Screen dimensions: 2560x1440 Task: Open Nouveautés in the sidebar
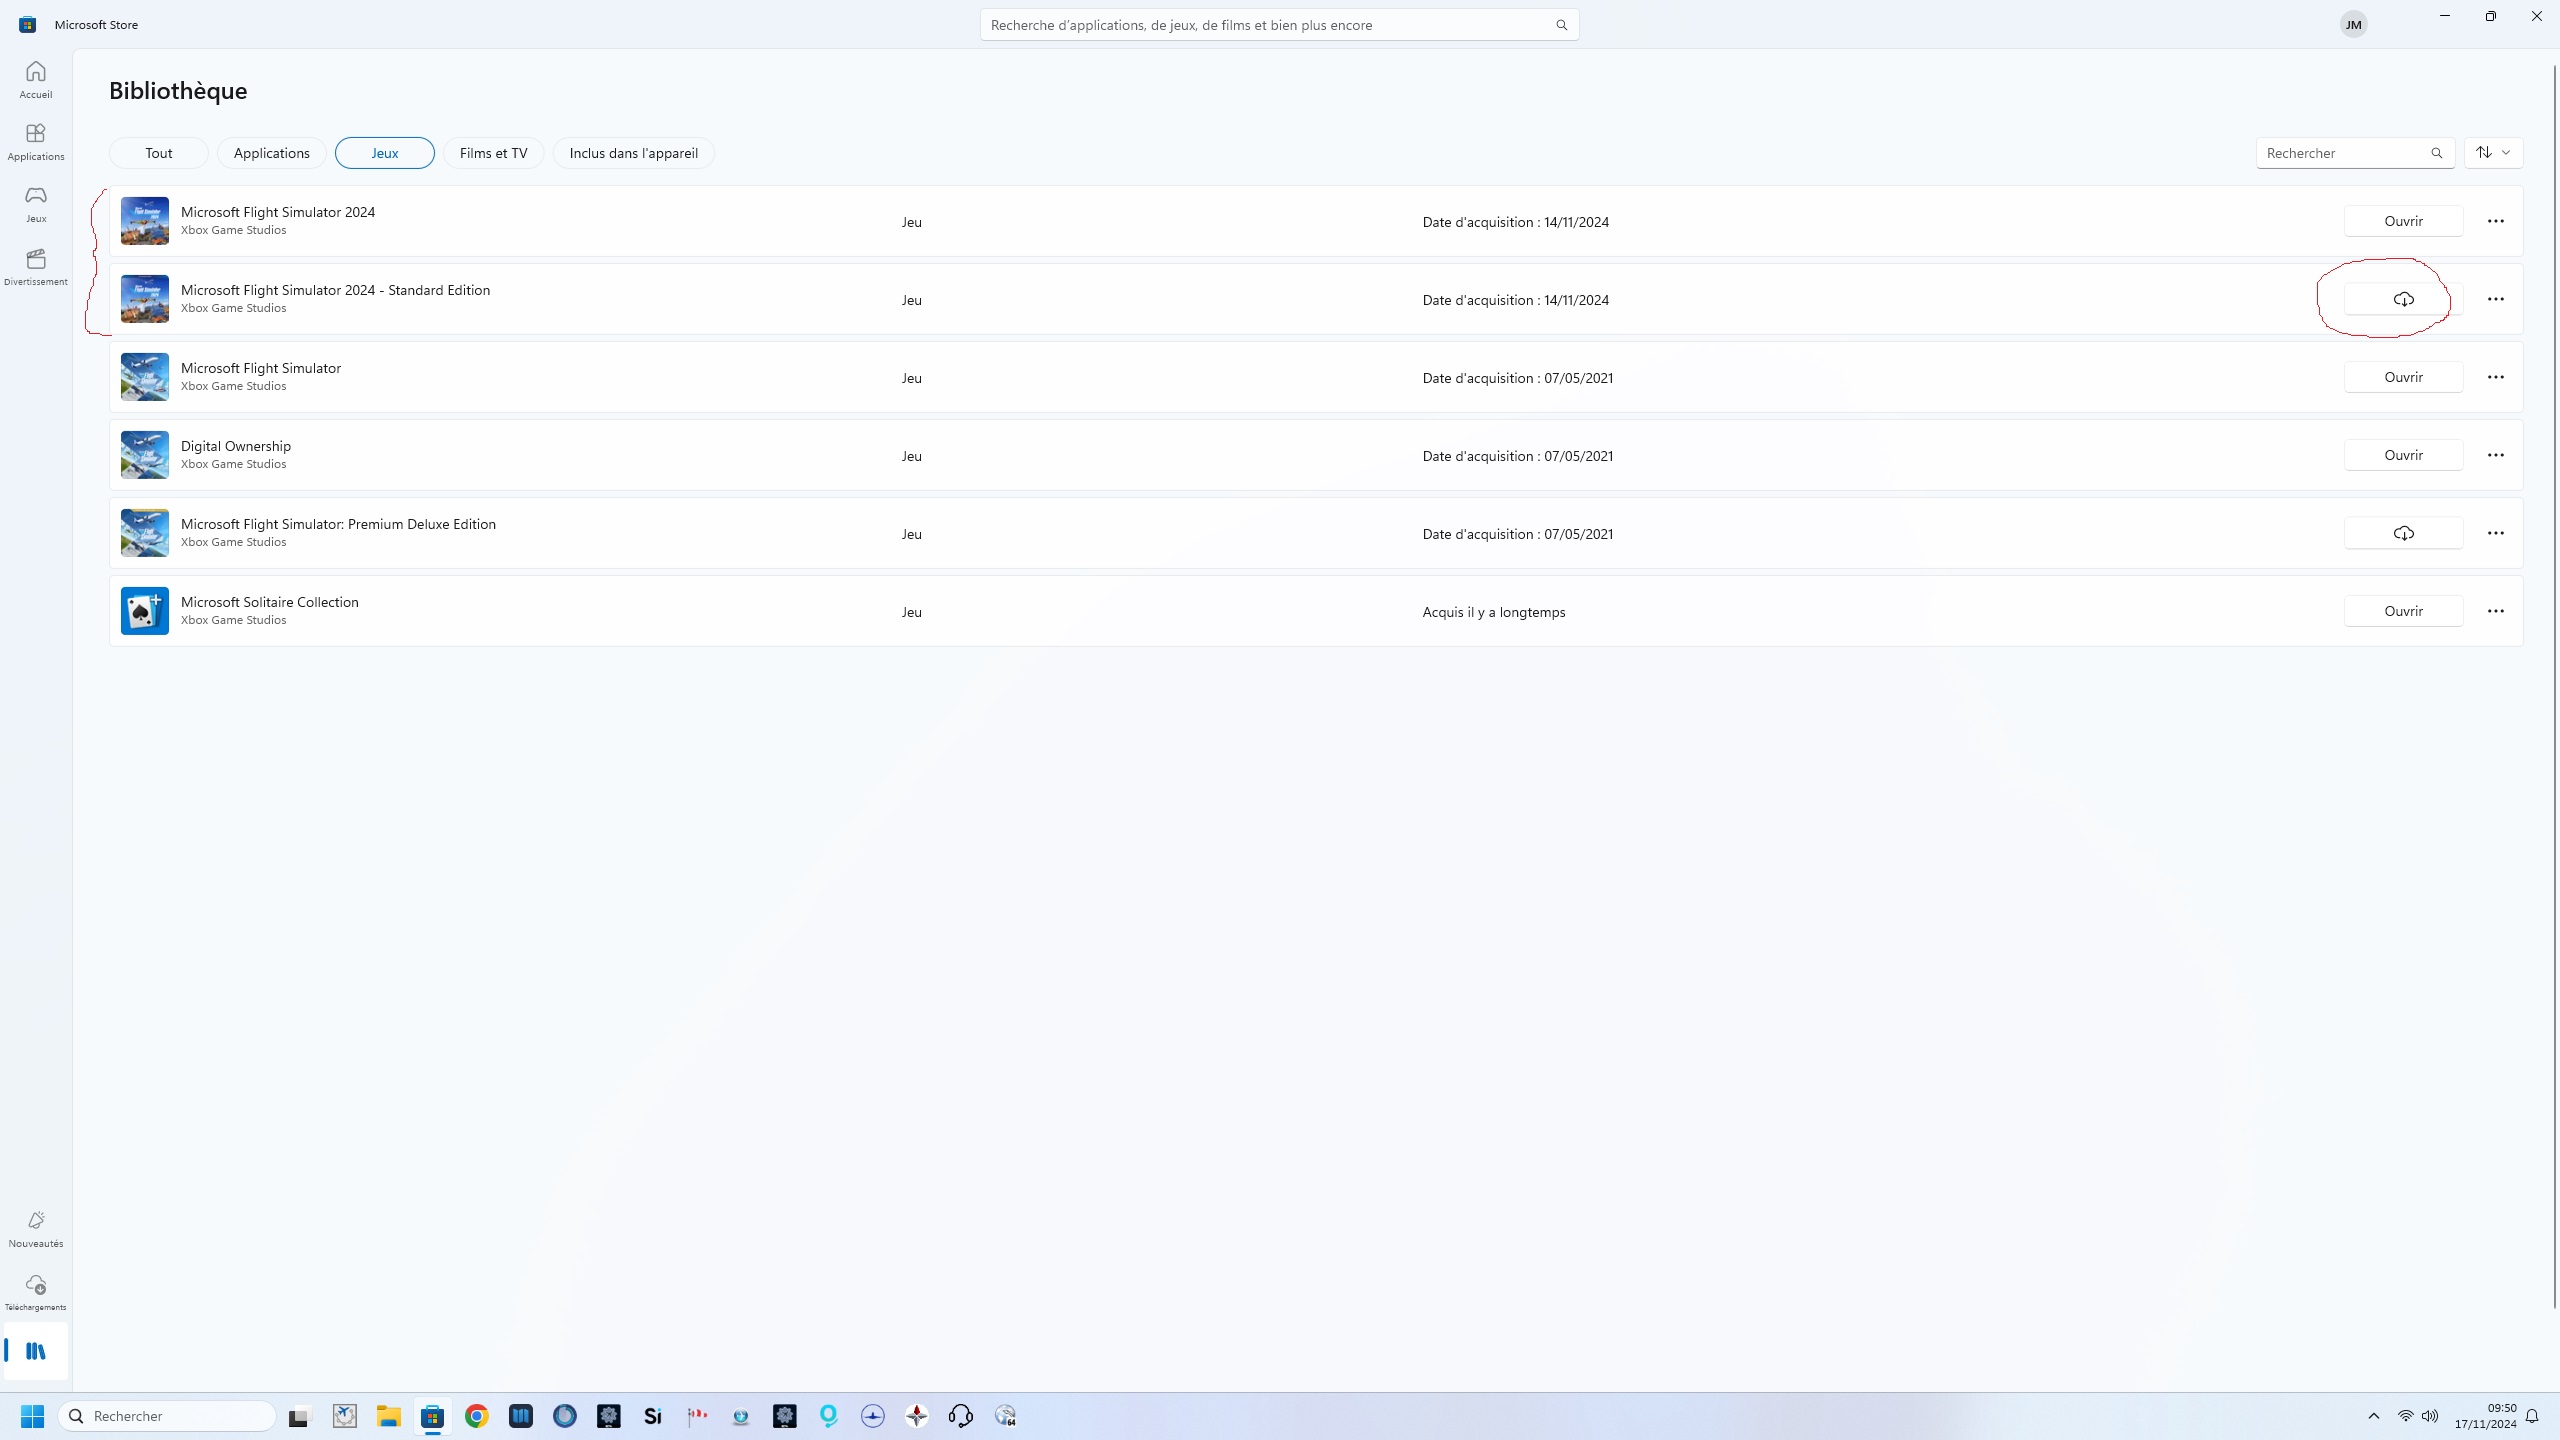tap(36, 1229)
